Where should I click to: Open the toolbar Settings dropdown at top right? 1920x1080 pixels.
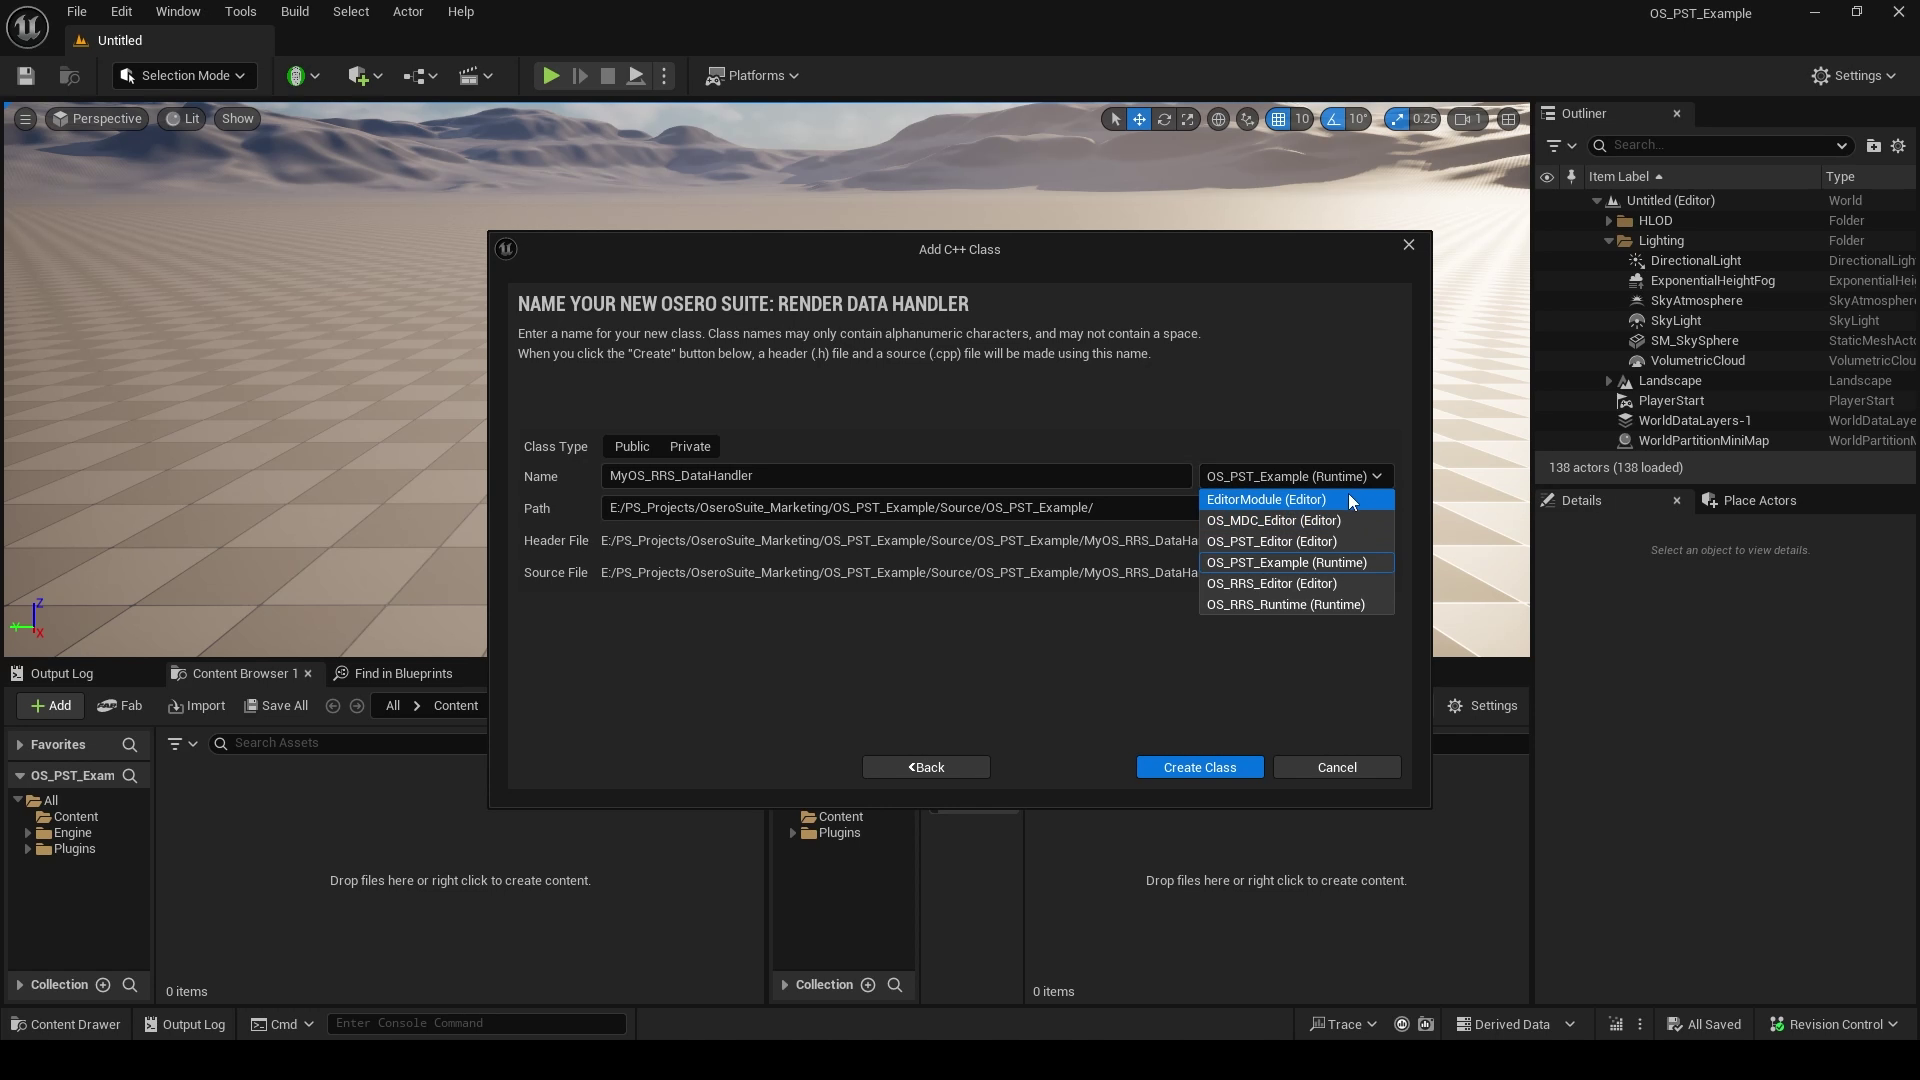click(1854, 76)
